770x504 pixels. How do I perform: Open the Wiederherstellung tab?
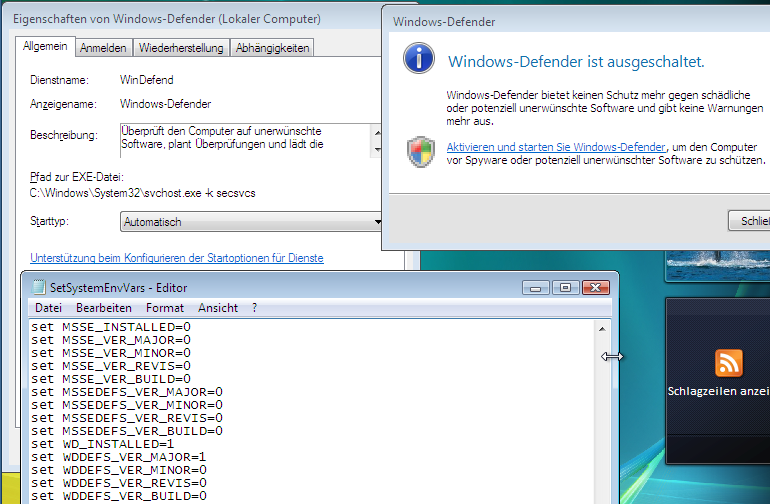(181, 47)
